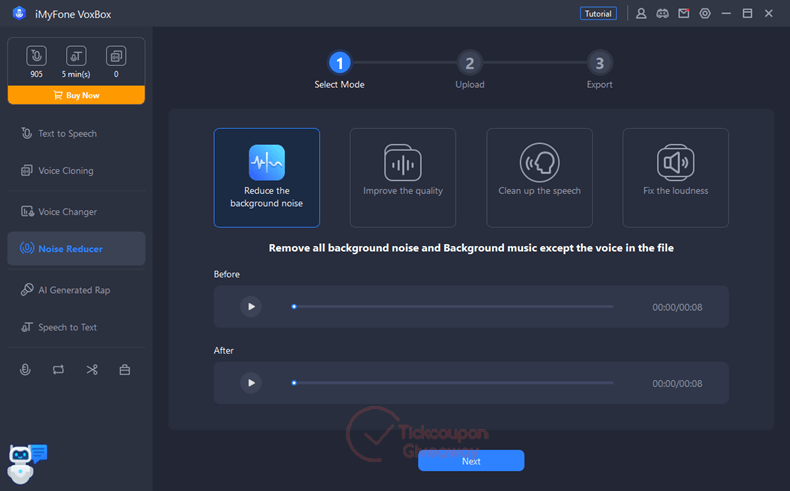Close the VoxBox window
This screenshot has width=790, height=491.
pos(768,14)
